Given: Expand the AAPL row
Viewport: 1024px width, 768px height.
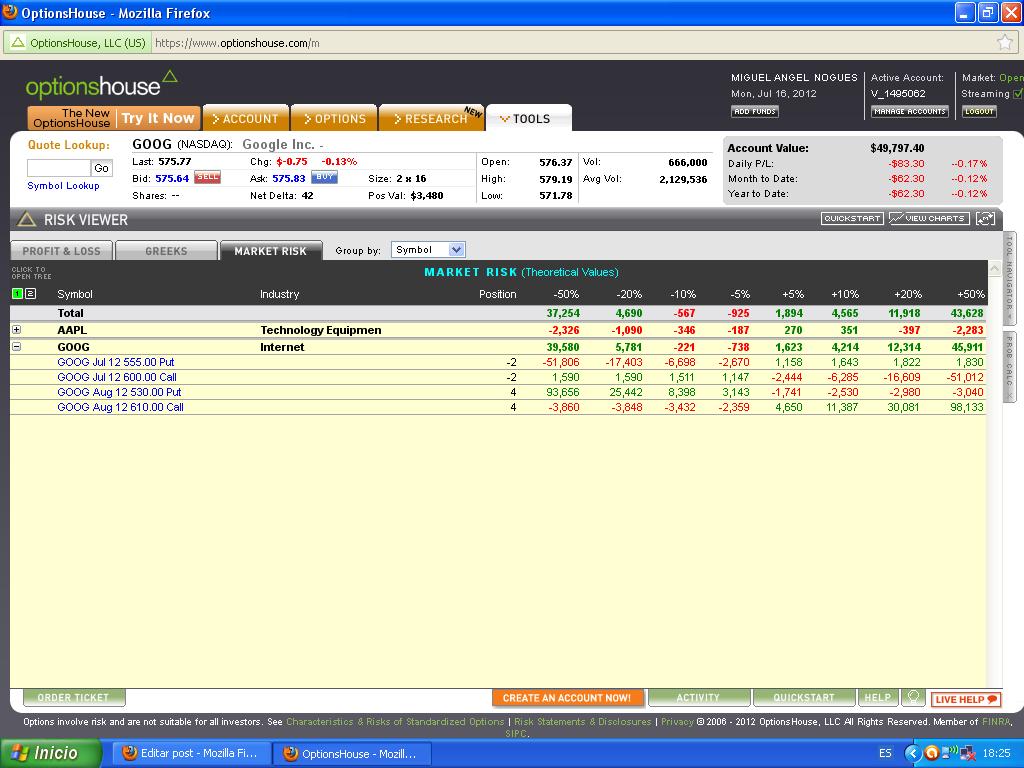Looking at the screenshot, I should coord(16,330).
